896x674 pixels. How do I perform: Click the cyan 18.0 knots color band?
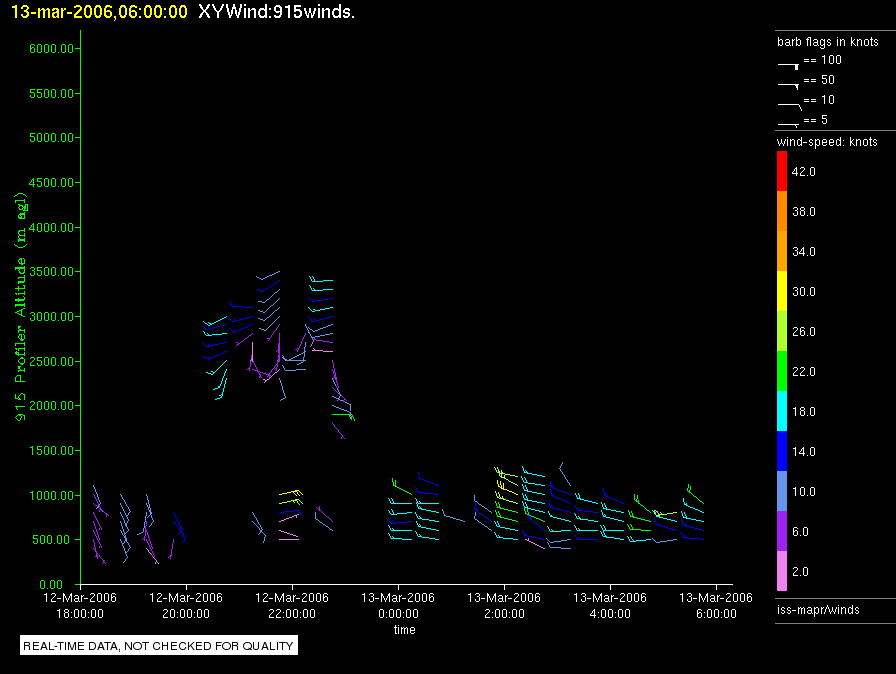coord(782,411)
